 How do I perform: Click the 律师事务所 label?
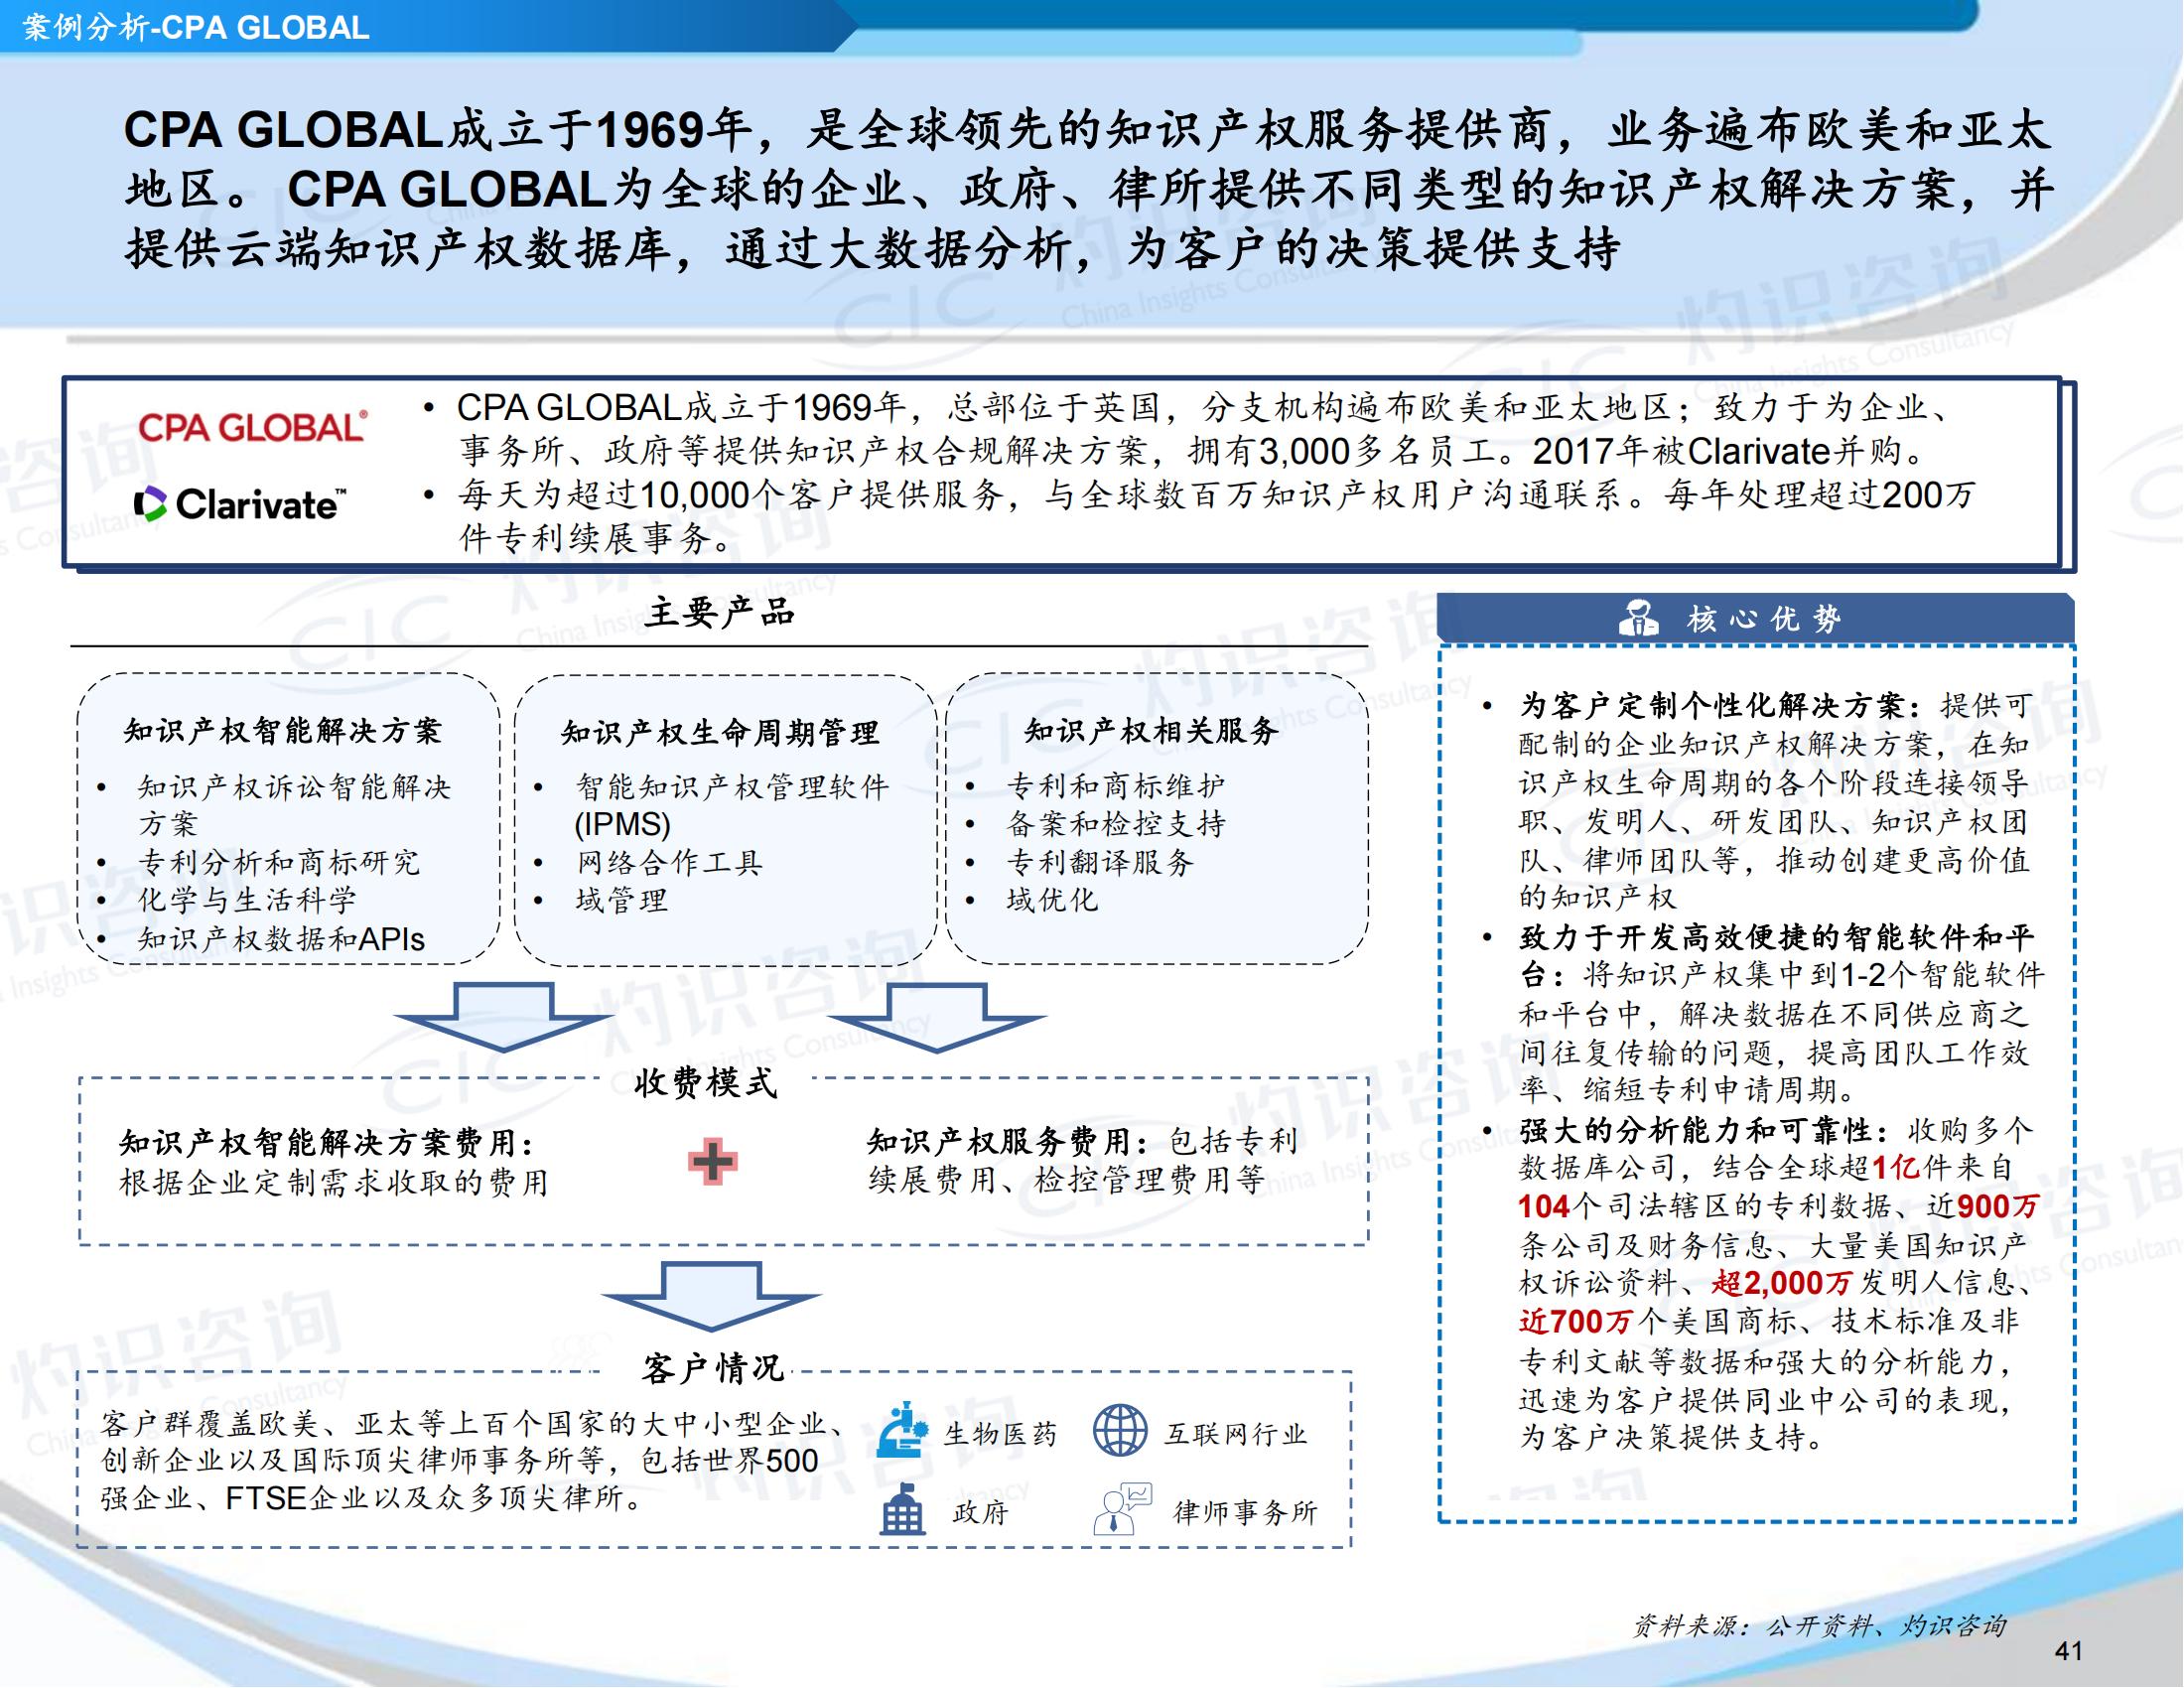click(x=1246, y=1511)
